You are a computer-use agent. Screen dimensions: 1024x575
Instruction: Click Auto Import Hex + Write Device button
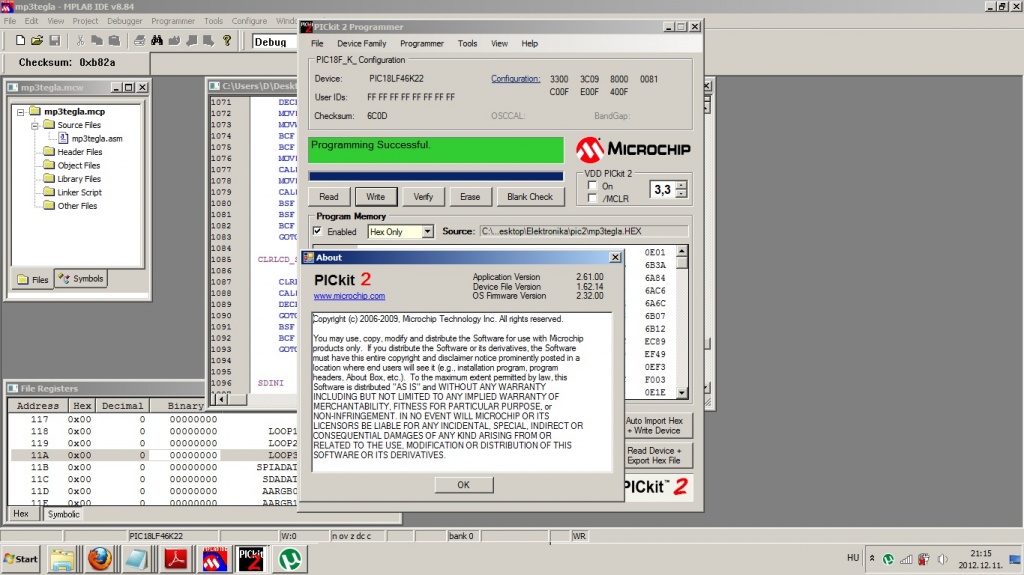click(x=658, y=425)
